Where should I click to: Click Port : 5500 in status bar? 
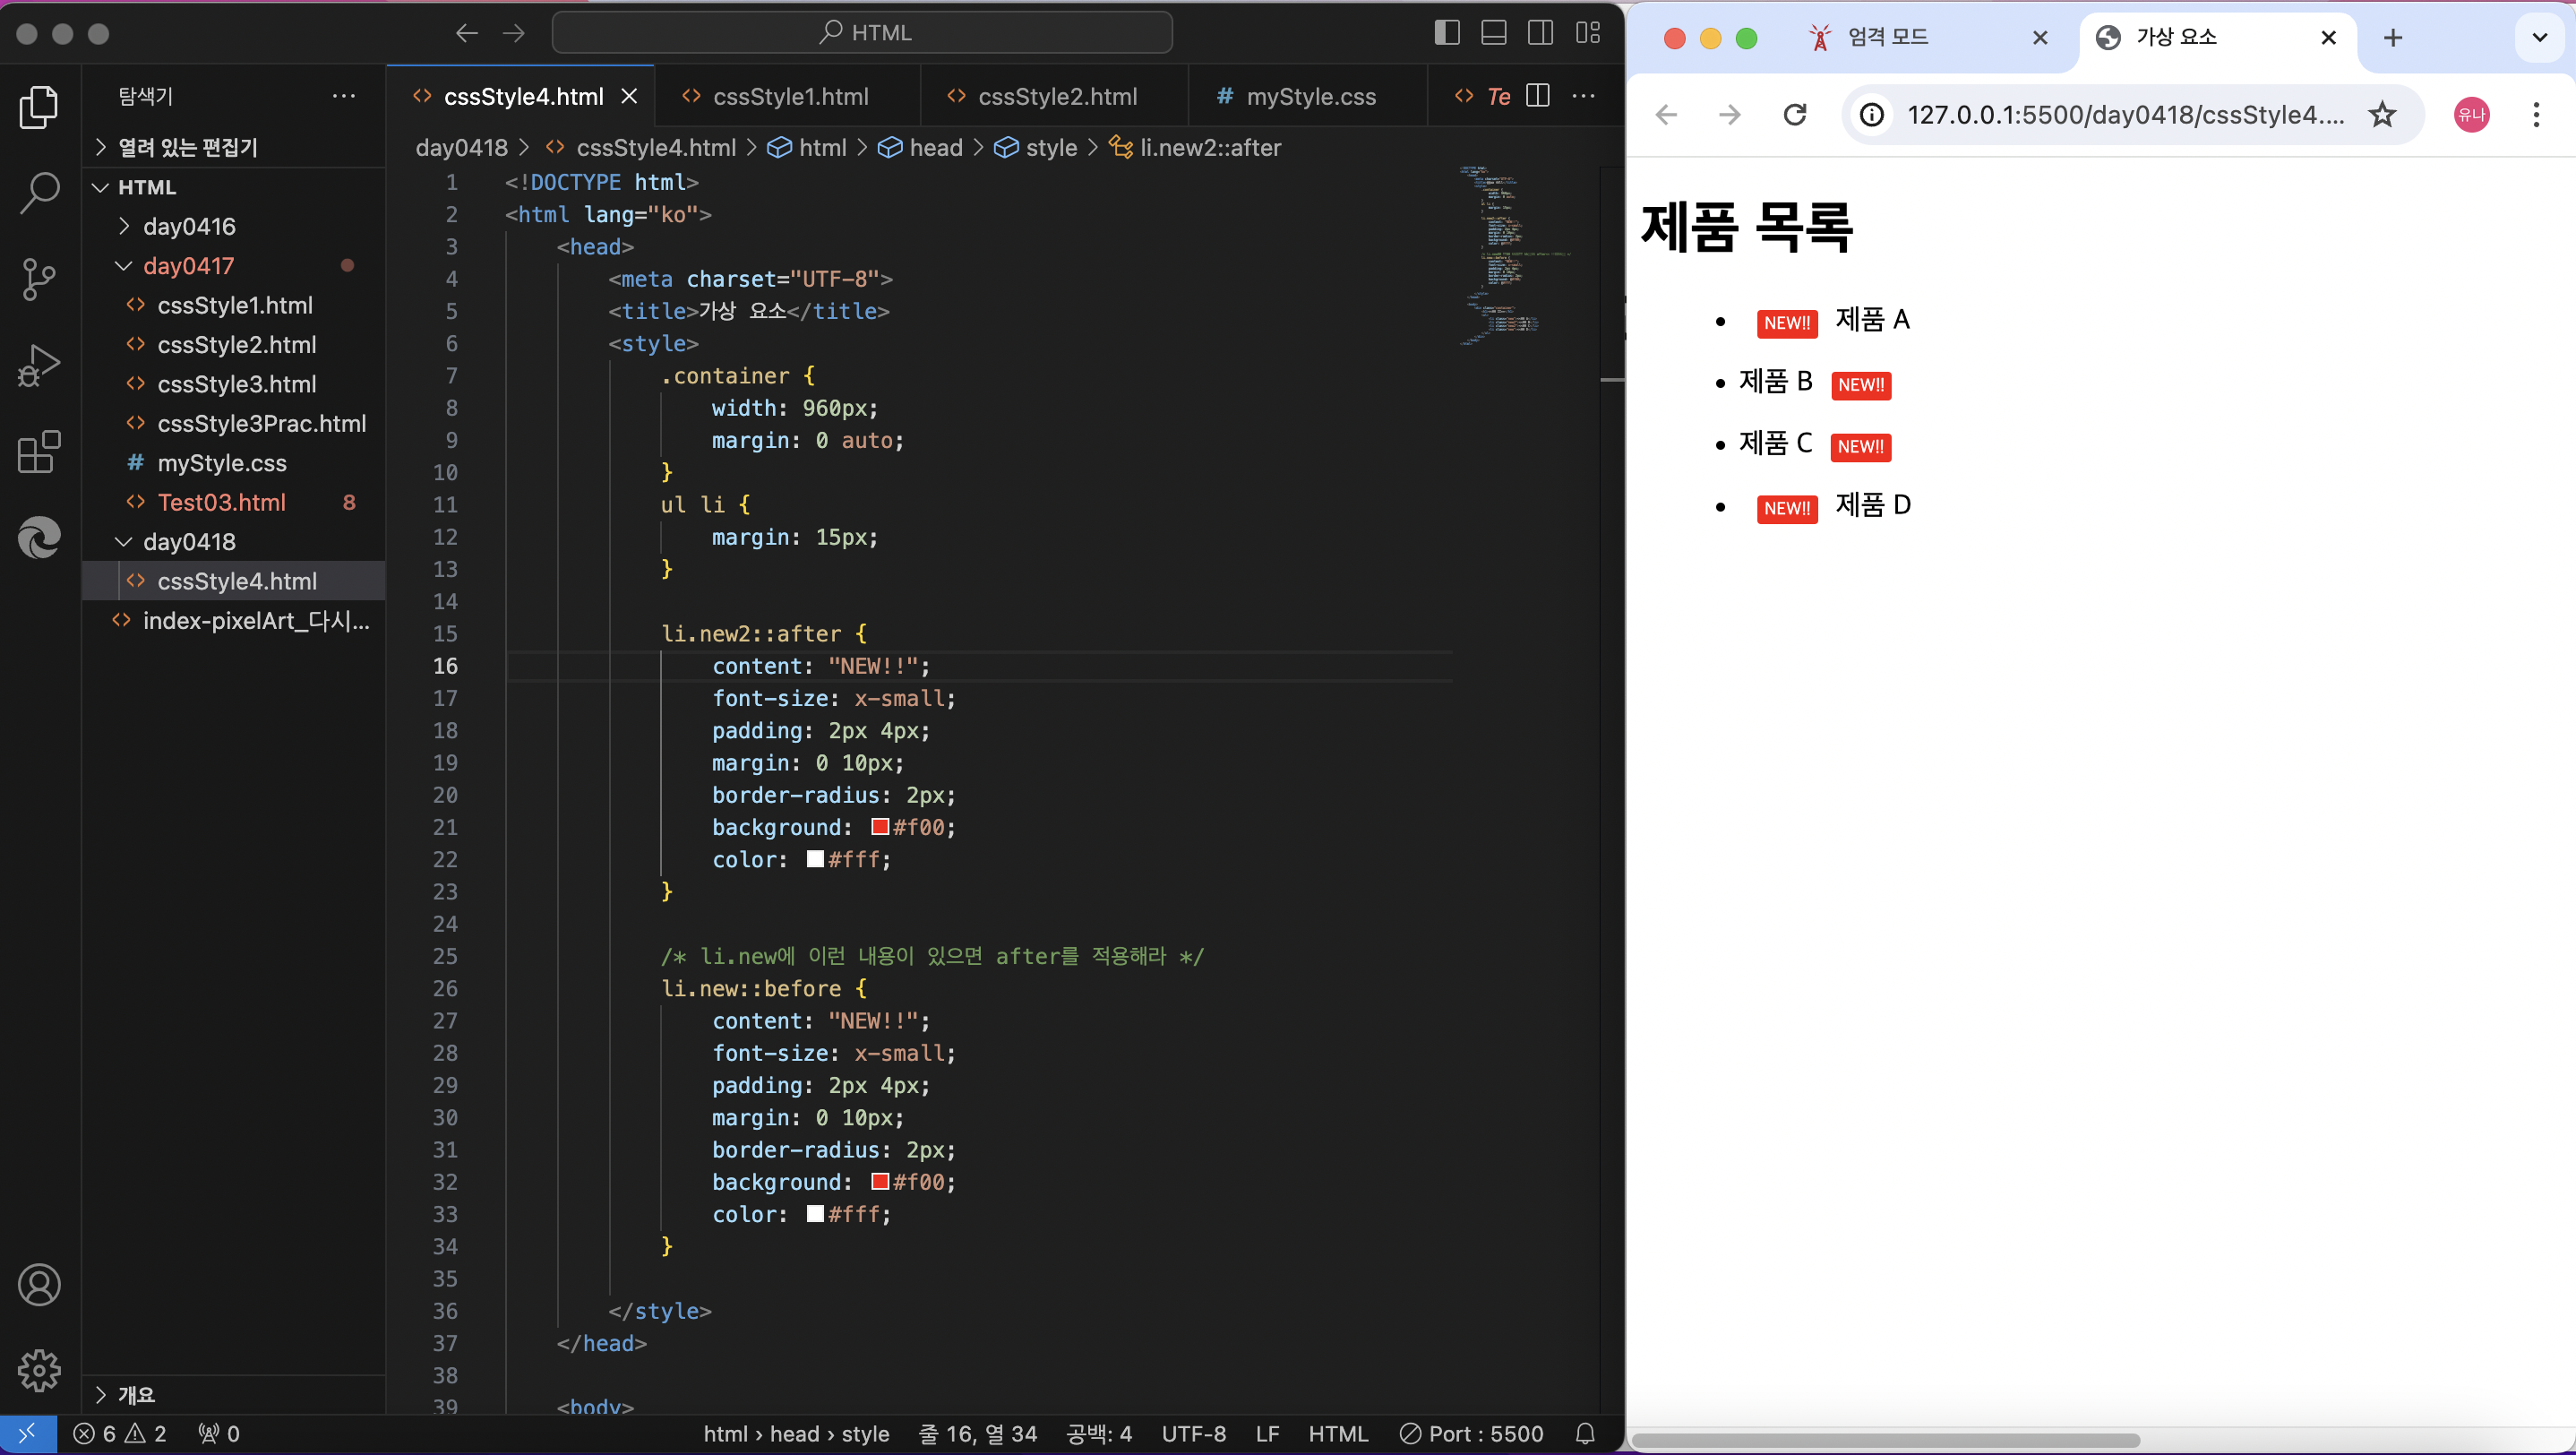point(1472,1433)
